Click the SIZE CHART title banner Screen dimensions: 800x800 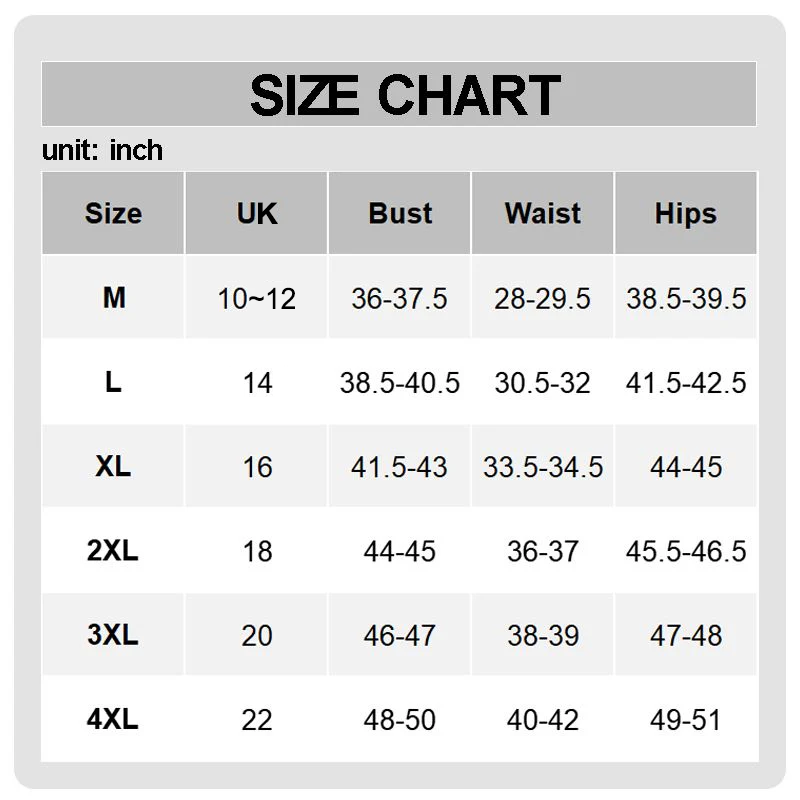399,95
